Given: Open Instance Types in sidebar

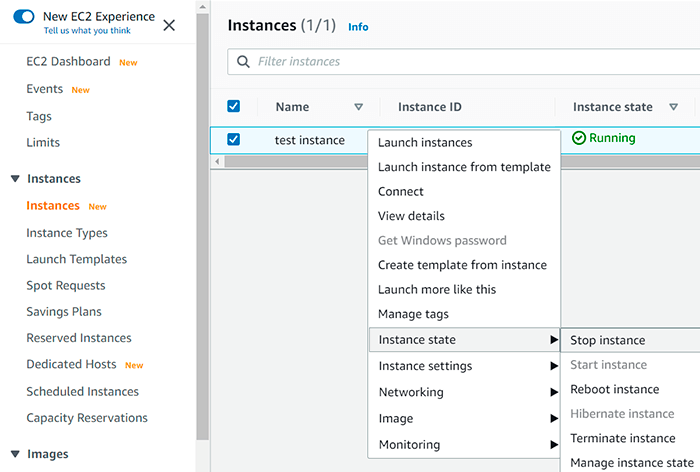Looking at the screenshot, I should click(67, 233).
